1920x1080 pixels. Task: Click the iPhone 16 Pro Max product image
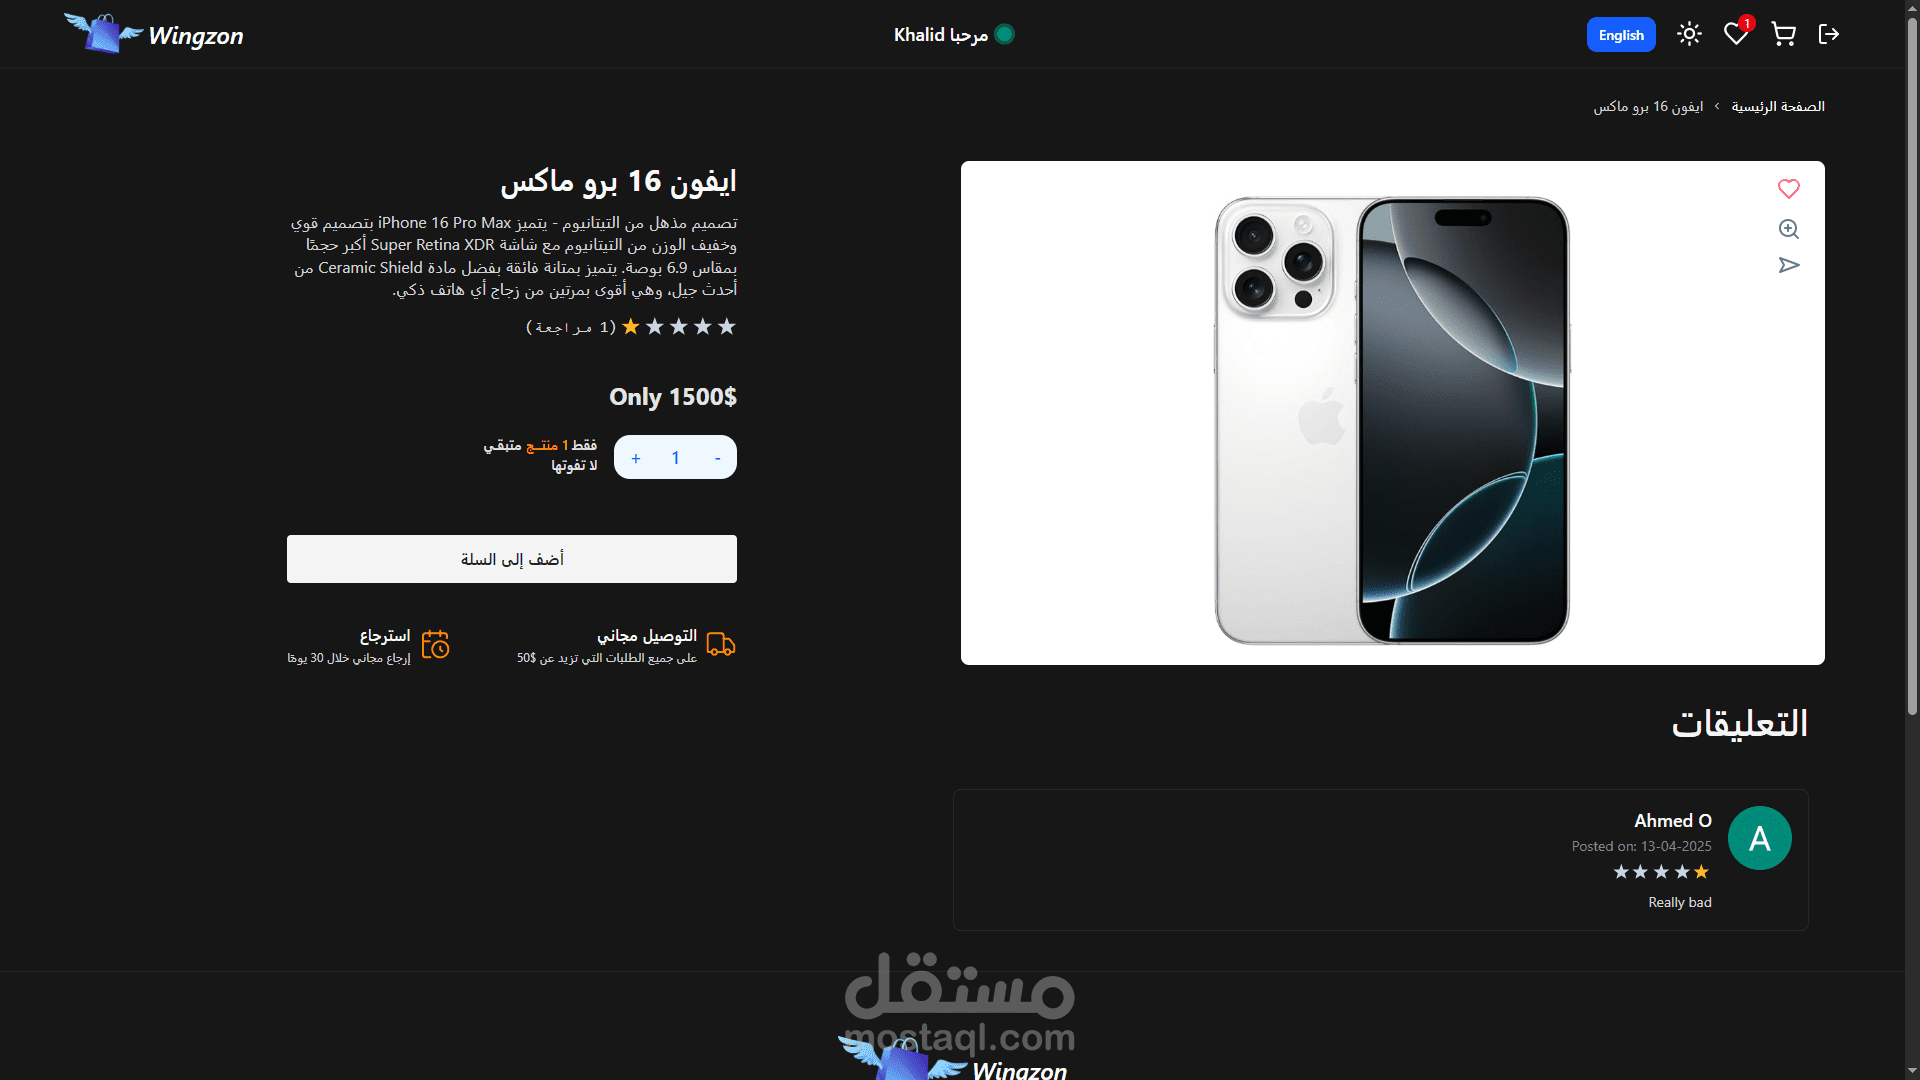pyautogui.click(x=1392, y=420)
